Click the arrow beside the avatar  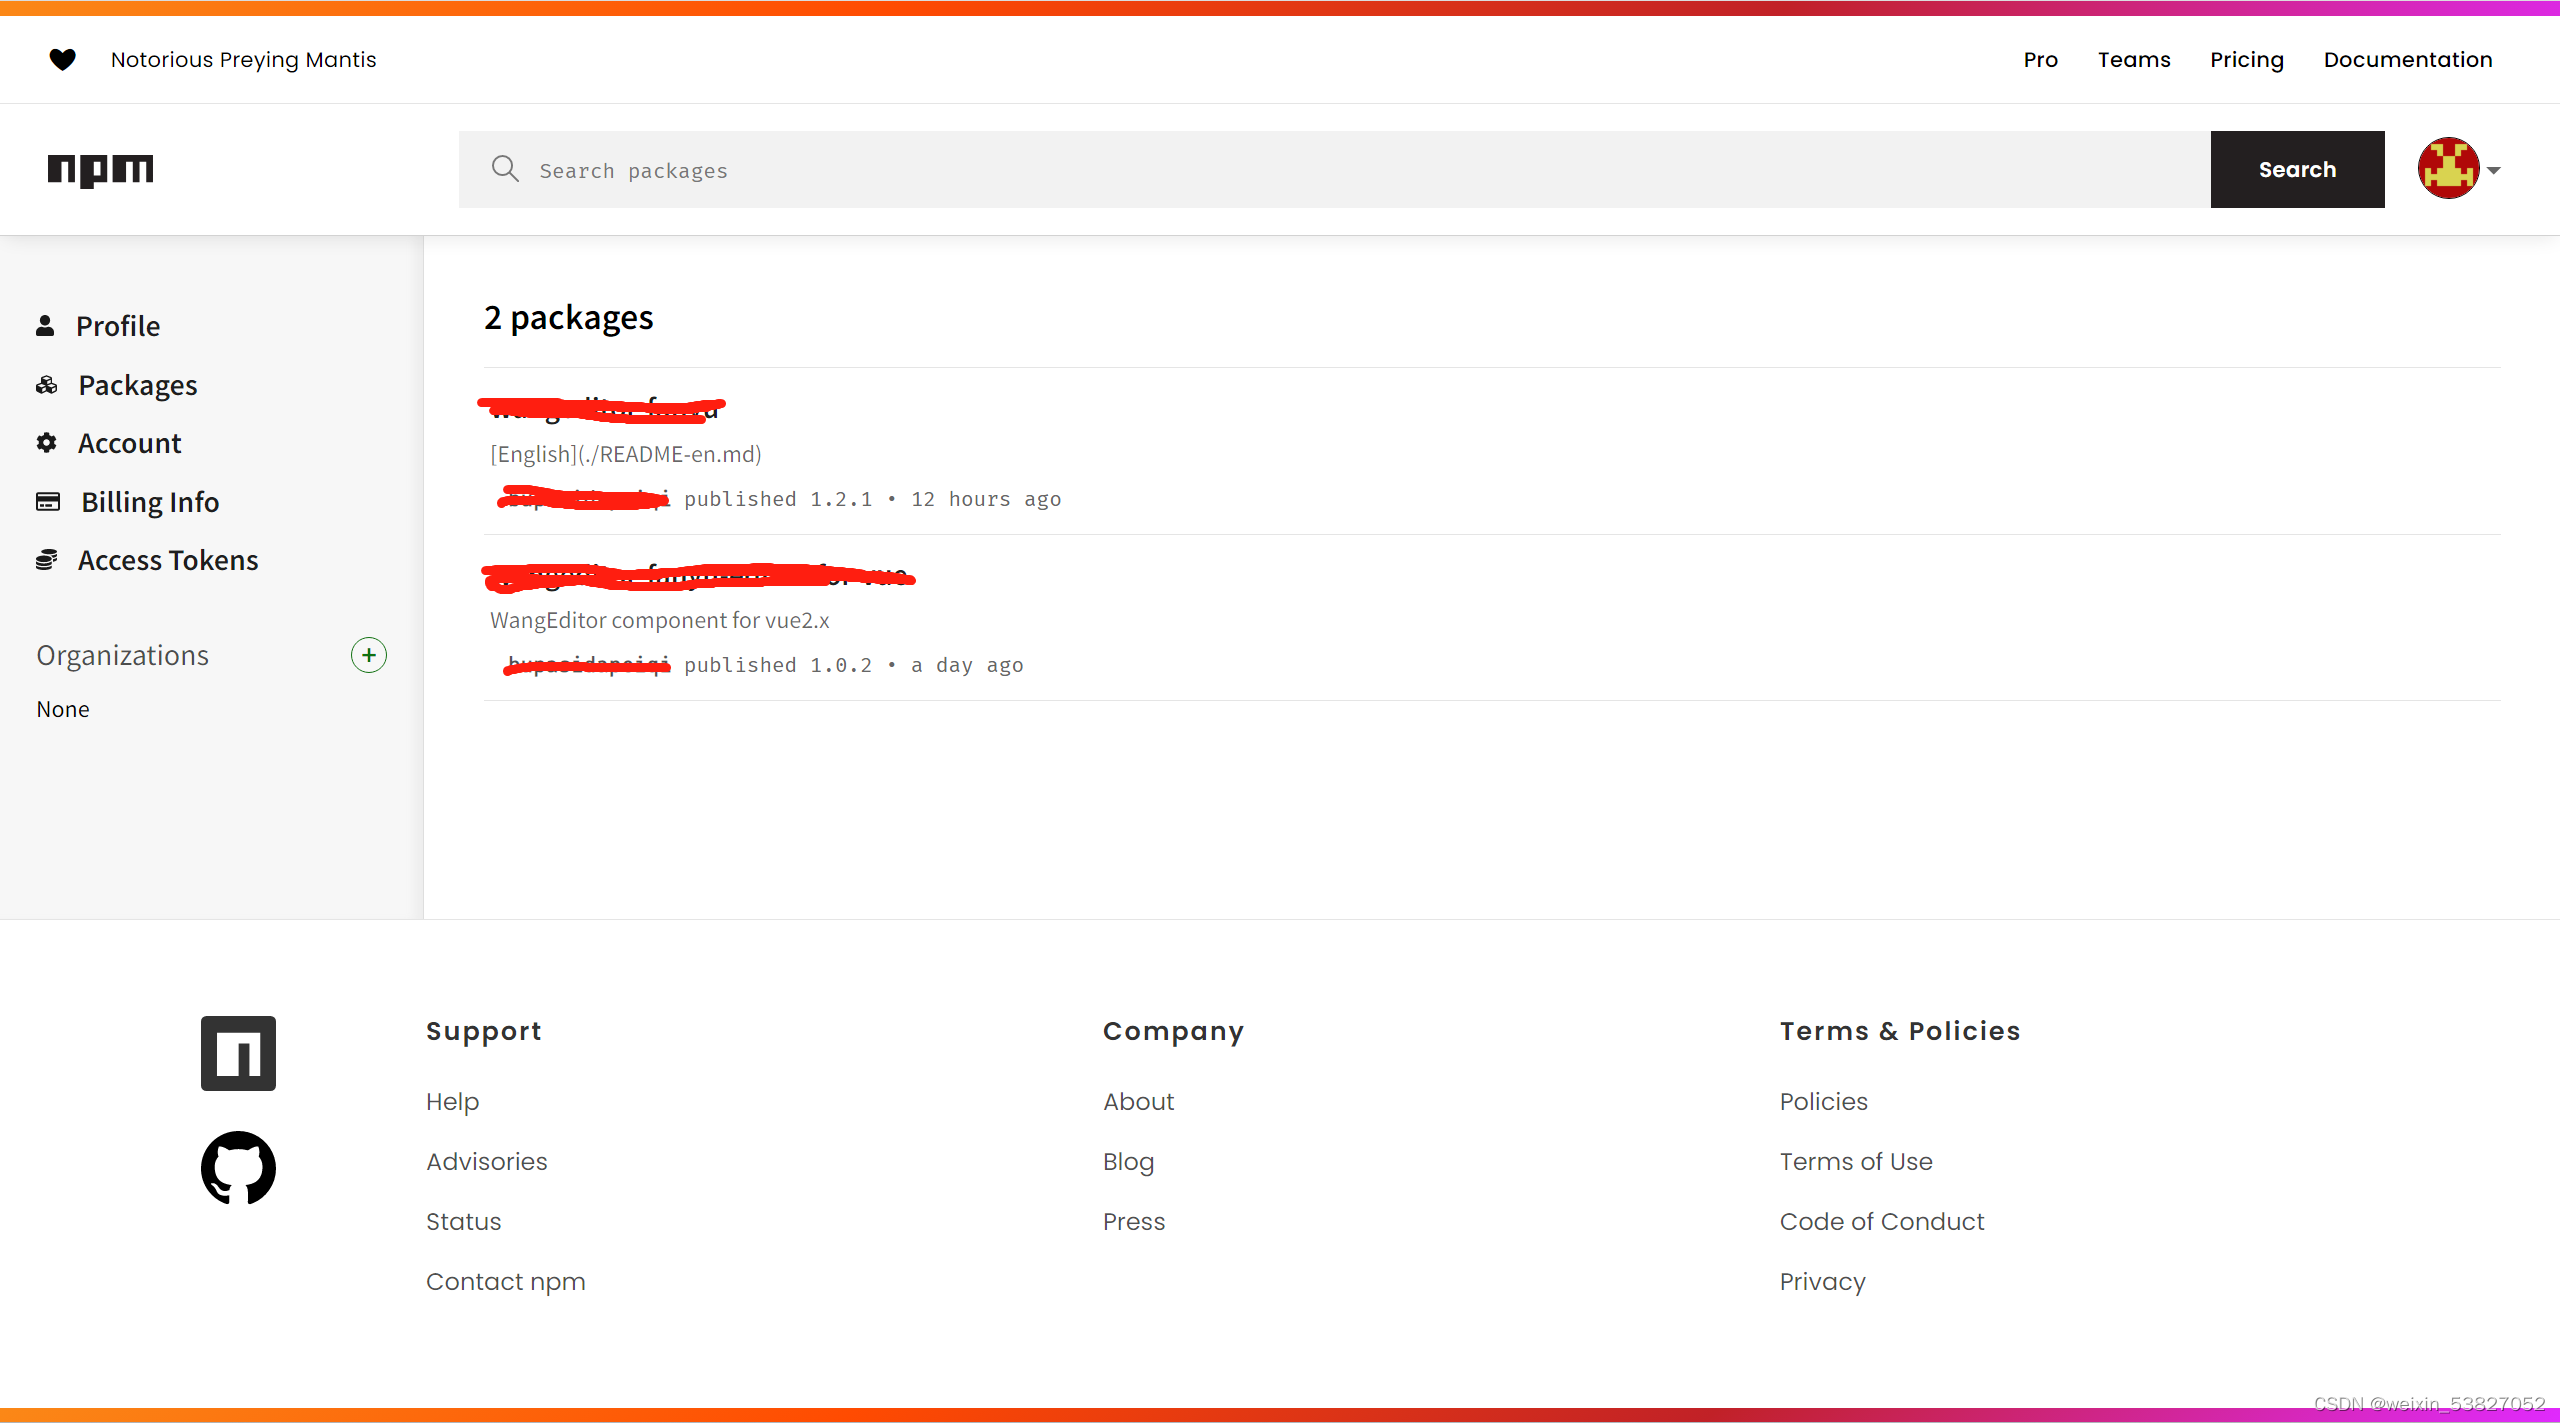[x=2494, y=170]
